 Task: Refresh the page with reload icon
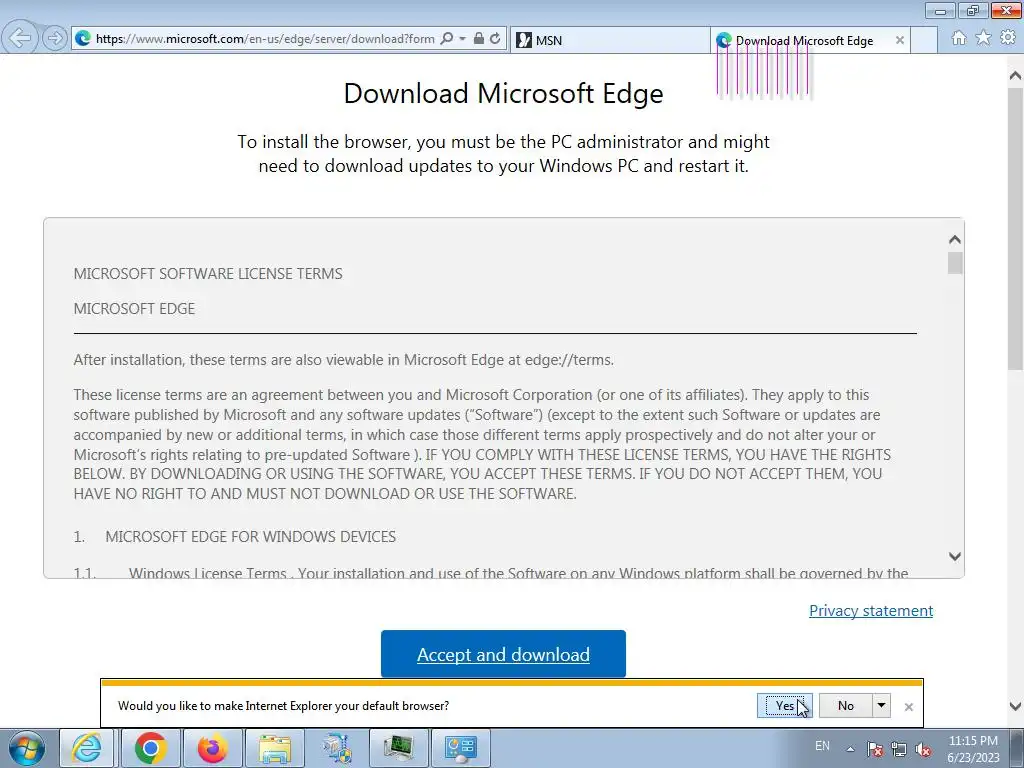tap(496, 39)
